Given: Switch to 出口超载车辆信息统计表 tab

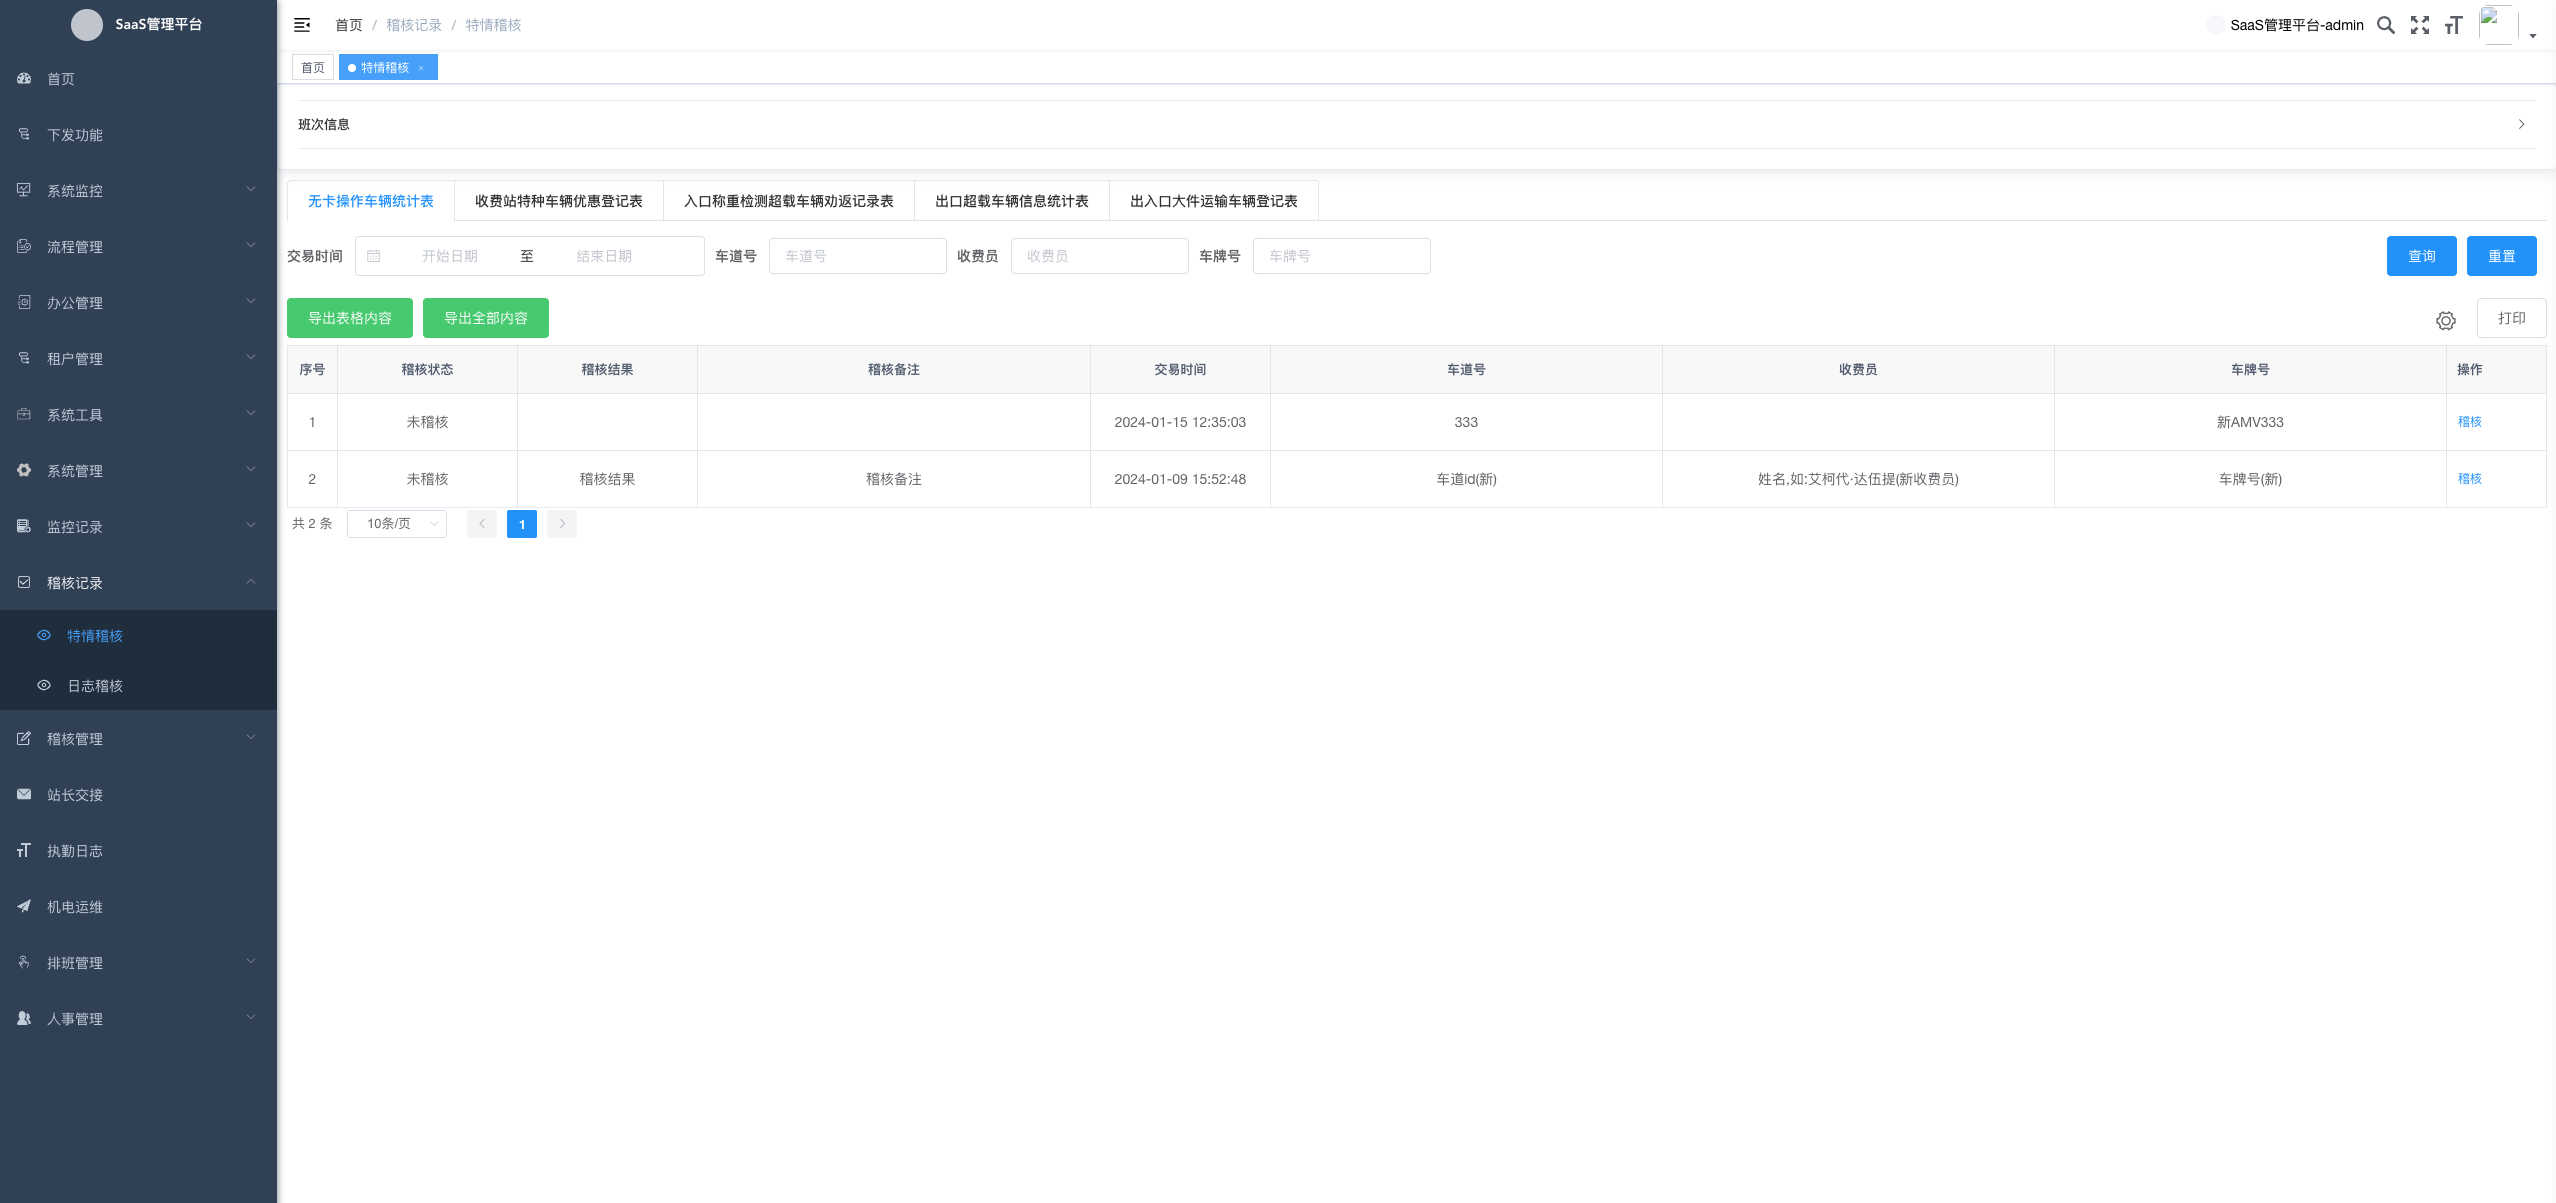Looking at the screenshot, I should pyautogui.click(x=1012, y=201).
